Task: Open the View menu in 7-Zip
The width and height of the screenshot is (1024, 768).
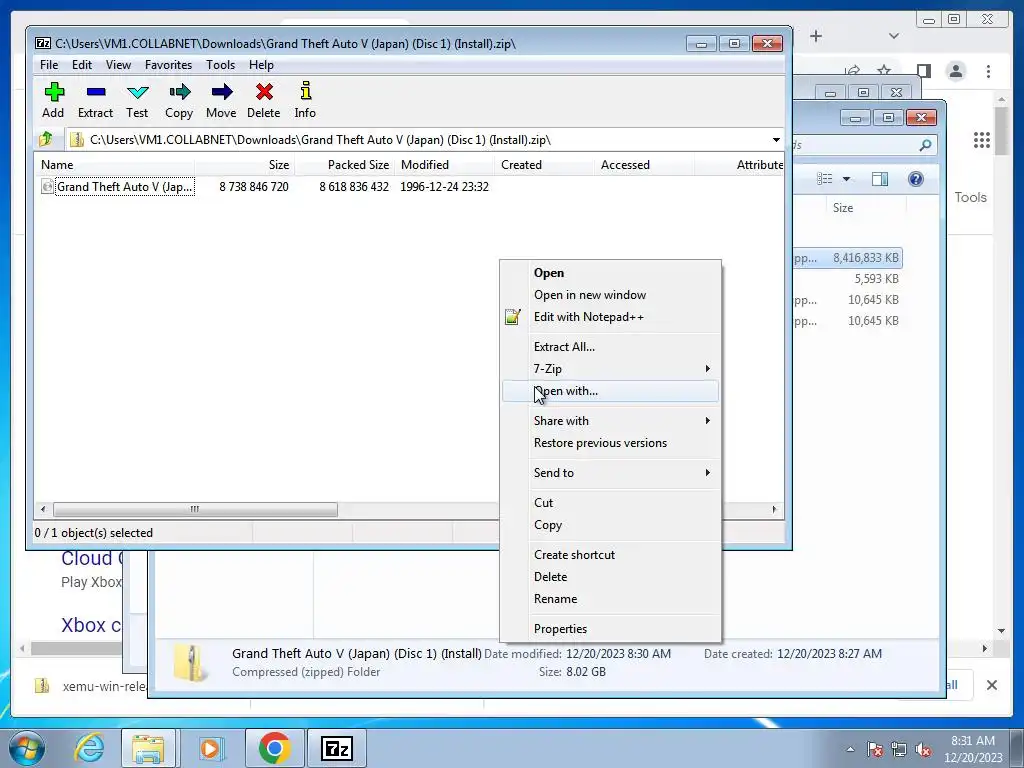Action: pyautogui.click(x=118, y=65)
